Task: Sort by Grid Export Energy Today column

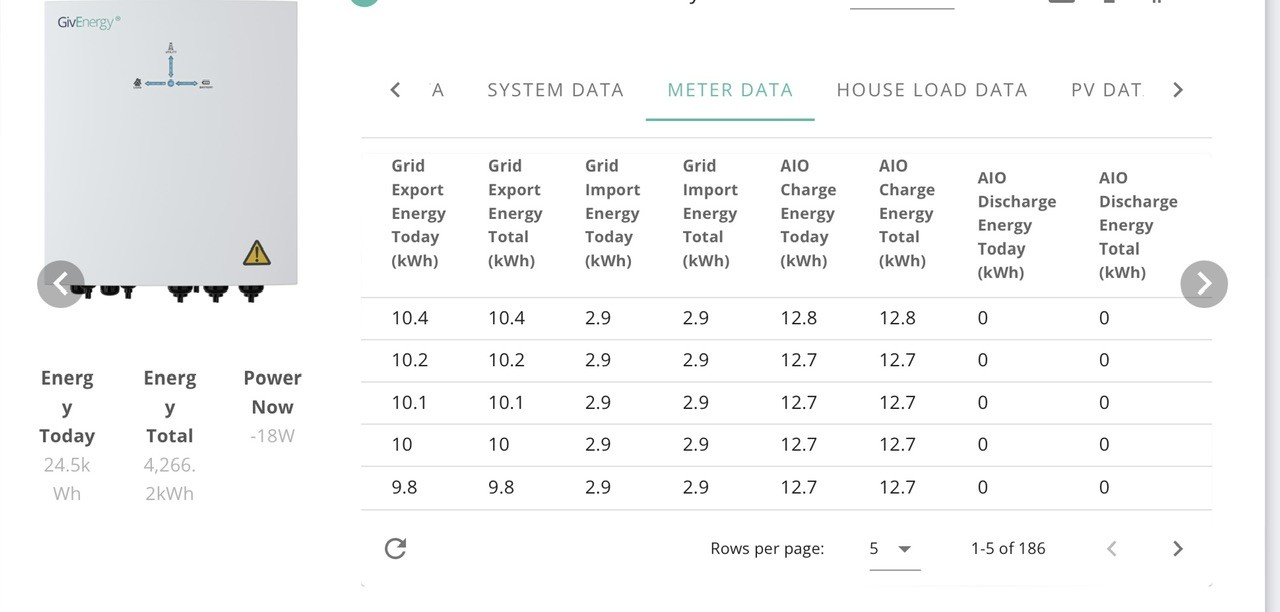Action: point(419,213)
